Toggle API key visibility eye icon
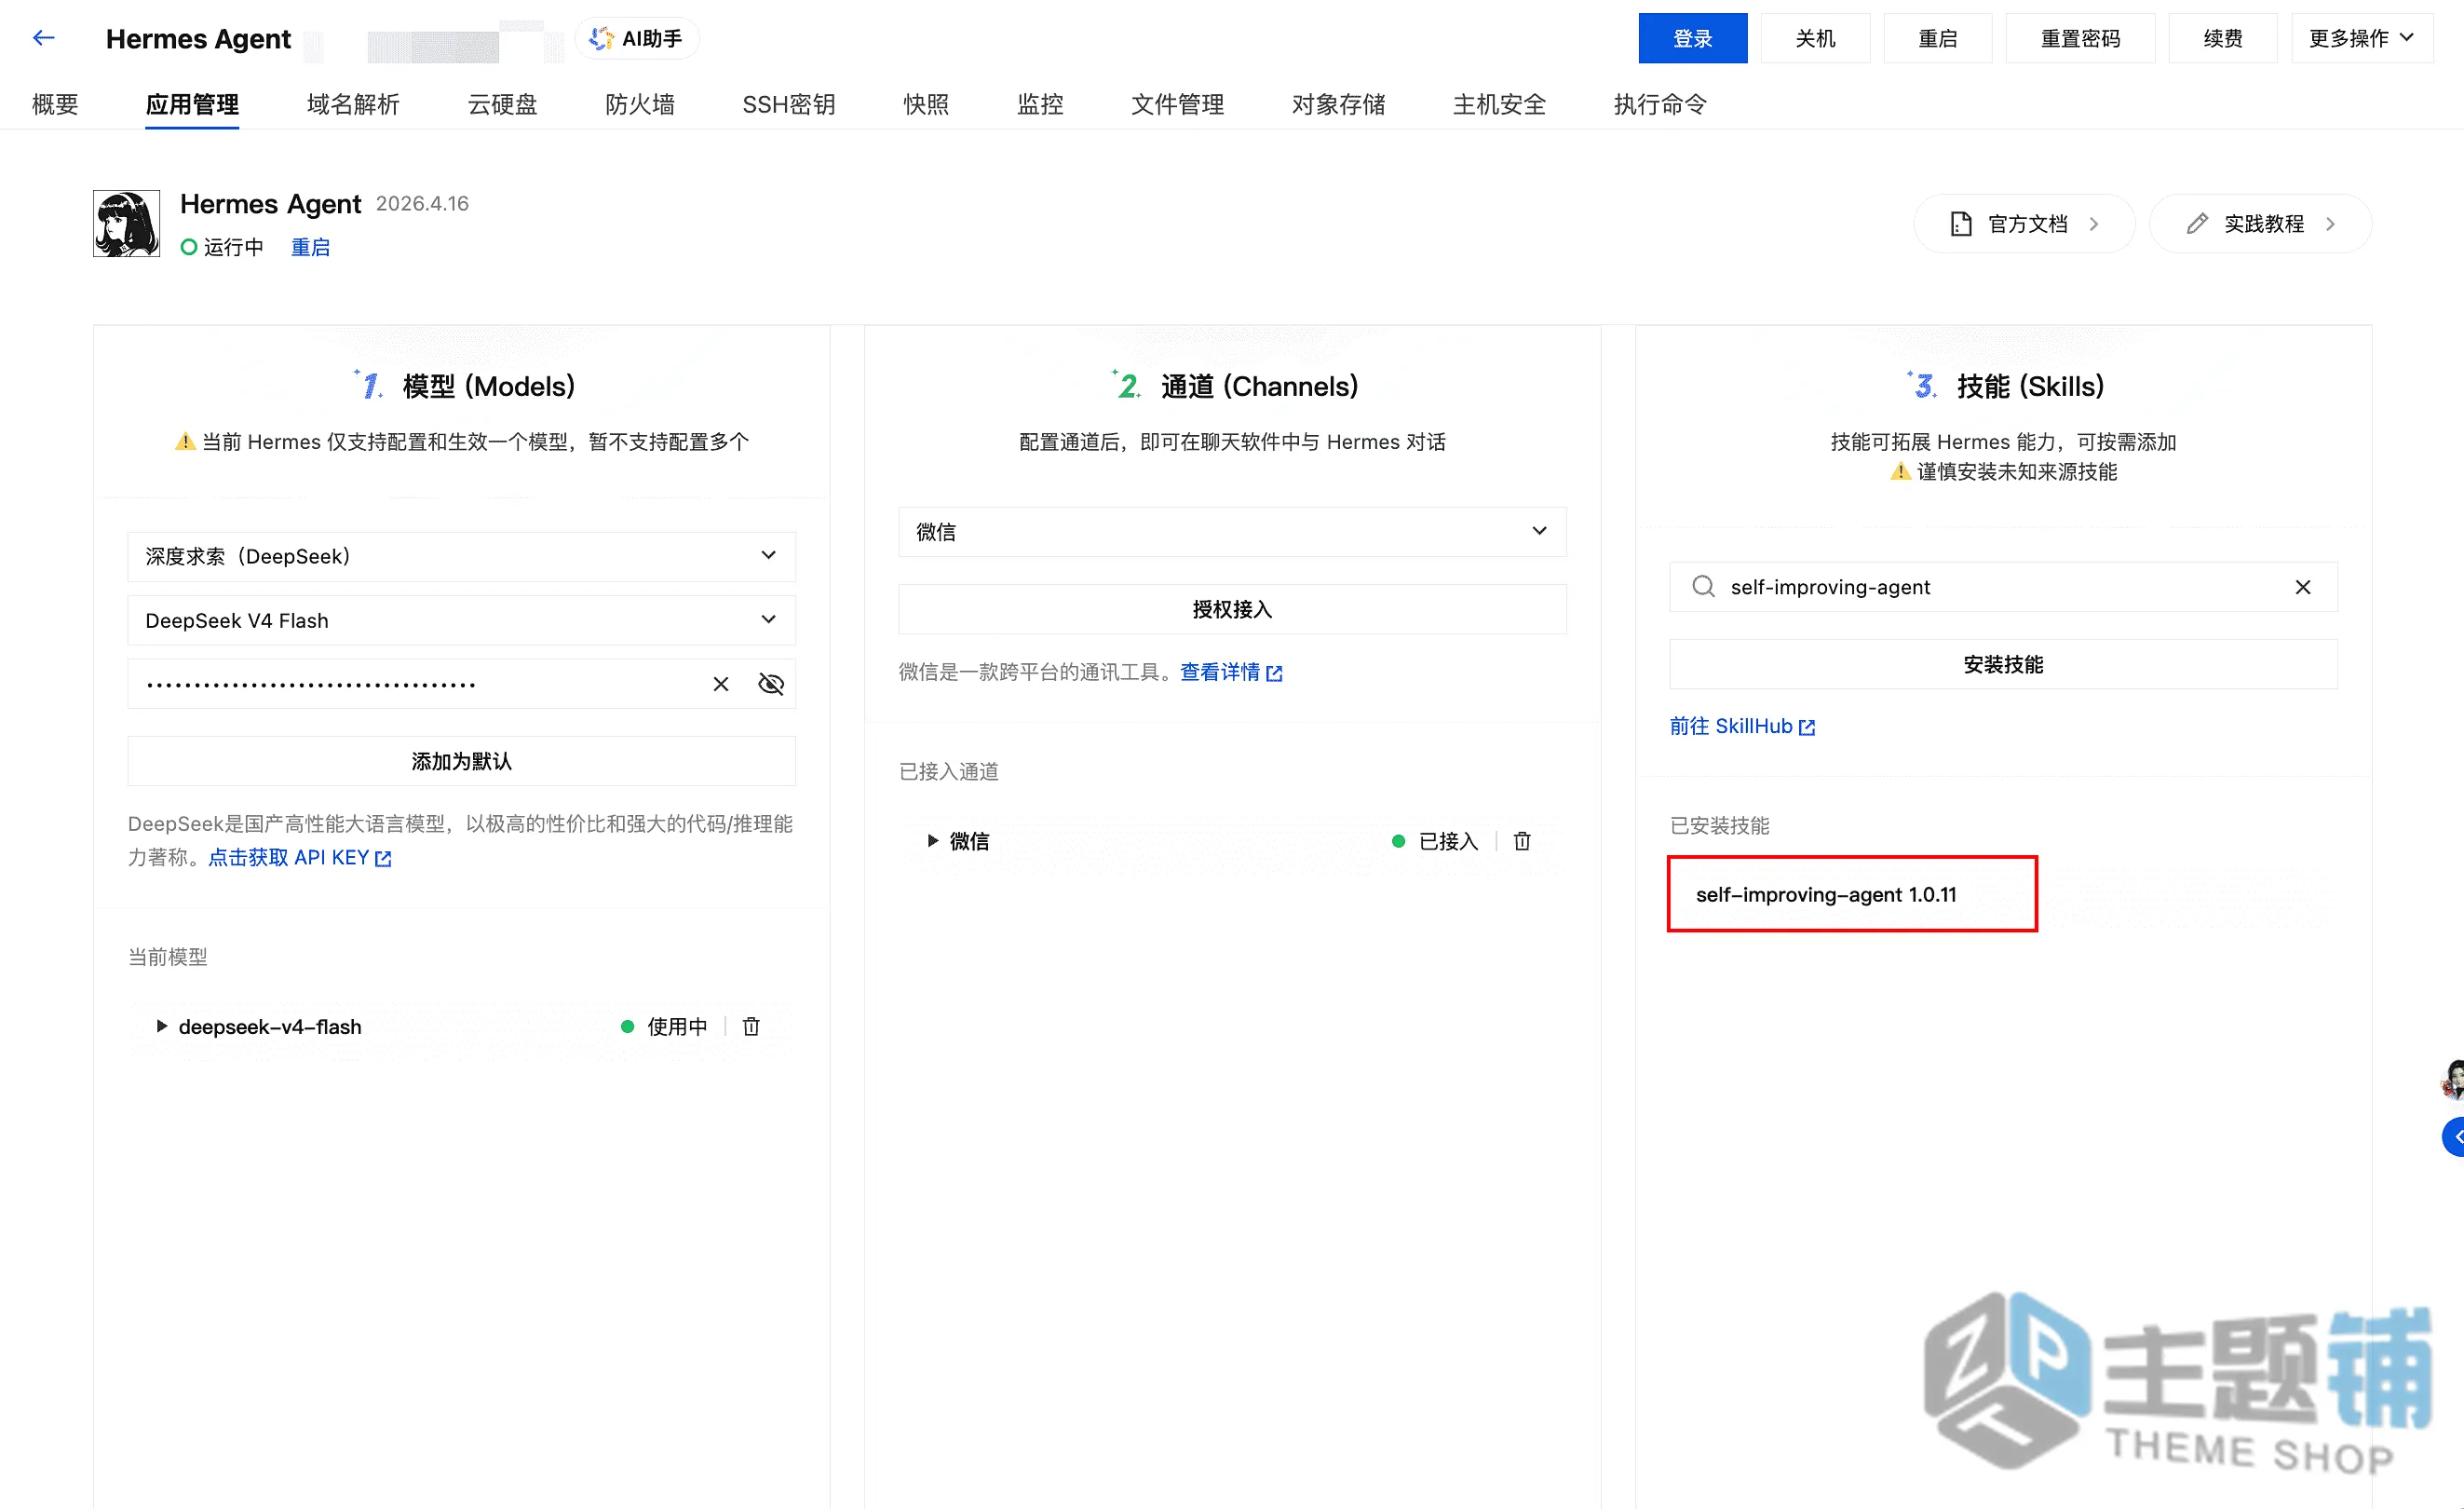Viewport: 2464px width, 1509px height. (x=770, y=684)
